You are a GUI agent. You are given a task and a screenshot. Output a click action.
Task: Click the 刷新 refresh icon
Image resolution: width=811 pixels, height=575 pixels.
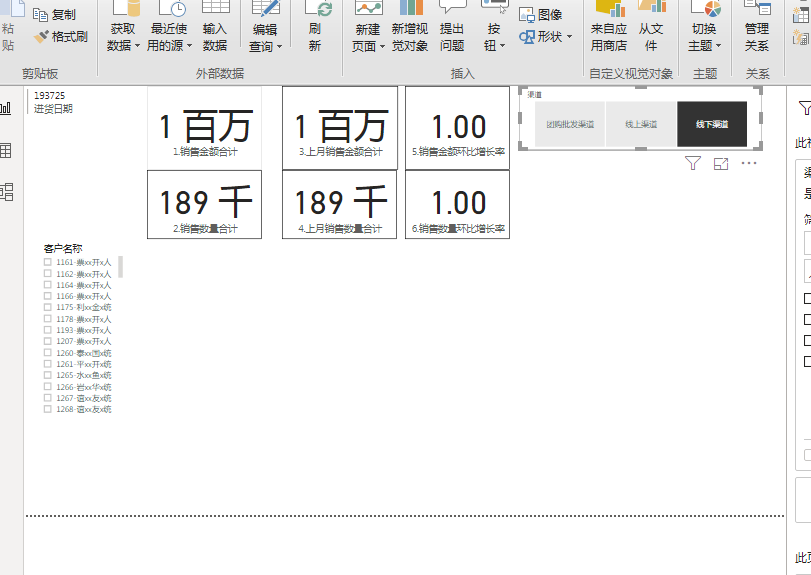(x=320, y=8)
